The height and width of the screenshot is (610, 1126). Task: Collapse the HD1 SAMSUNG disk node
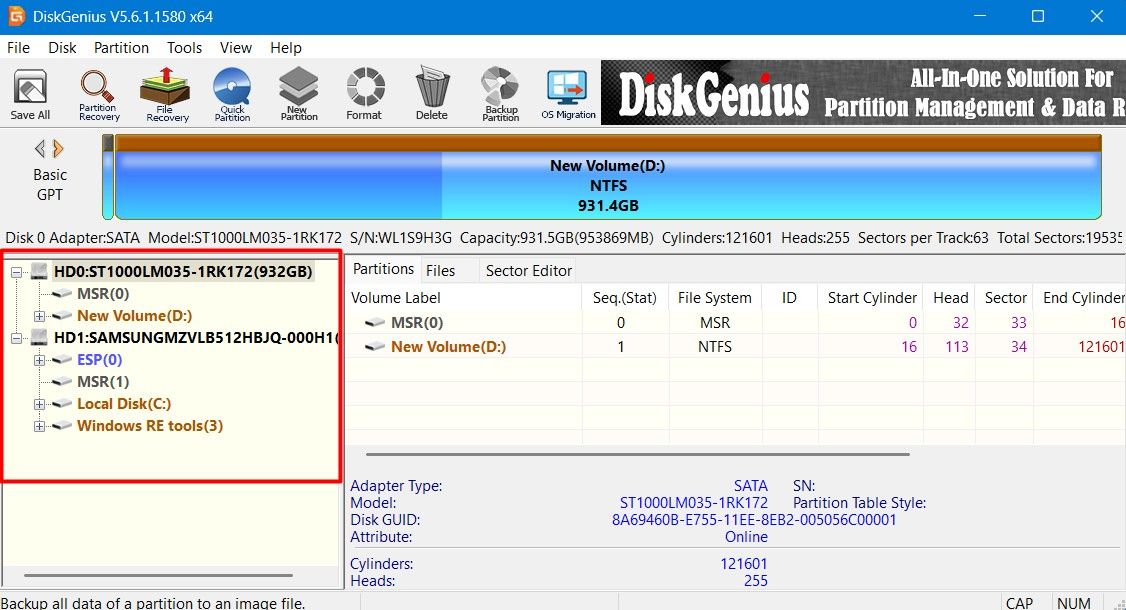18,337
